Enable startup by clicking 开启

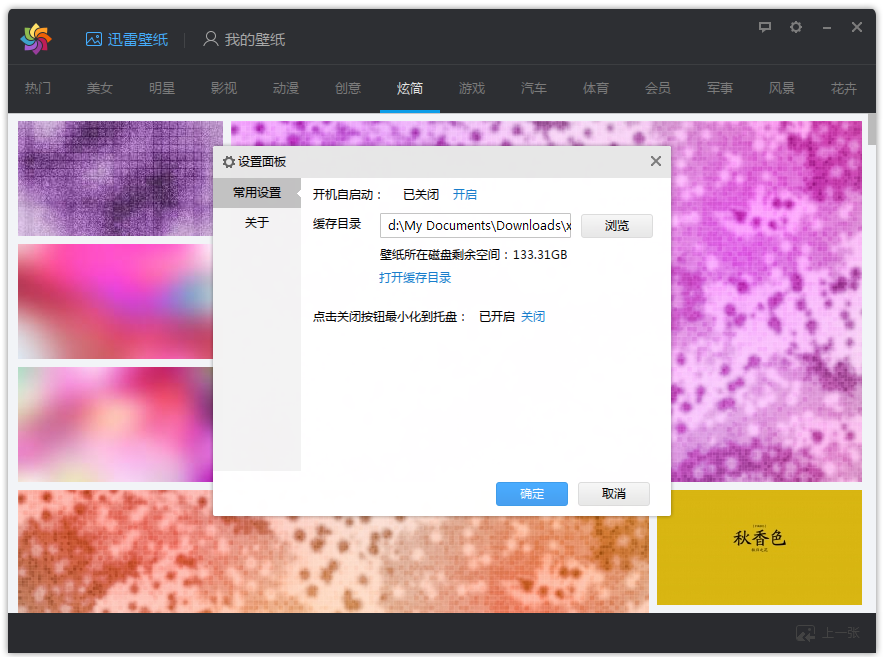click(465, 194)
